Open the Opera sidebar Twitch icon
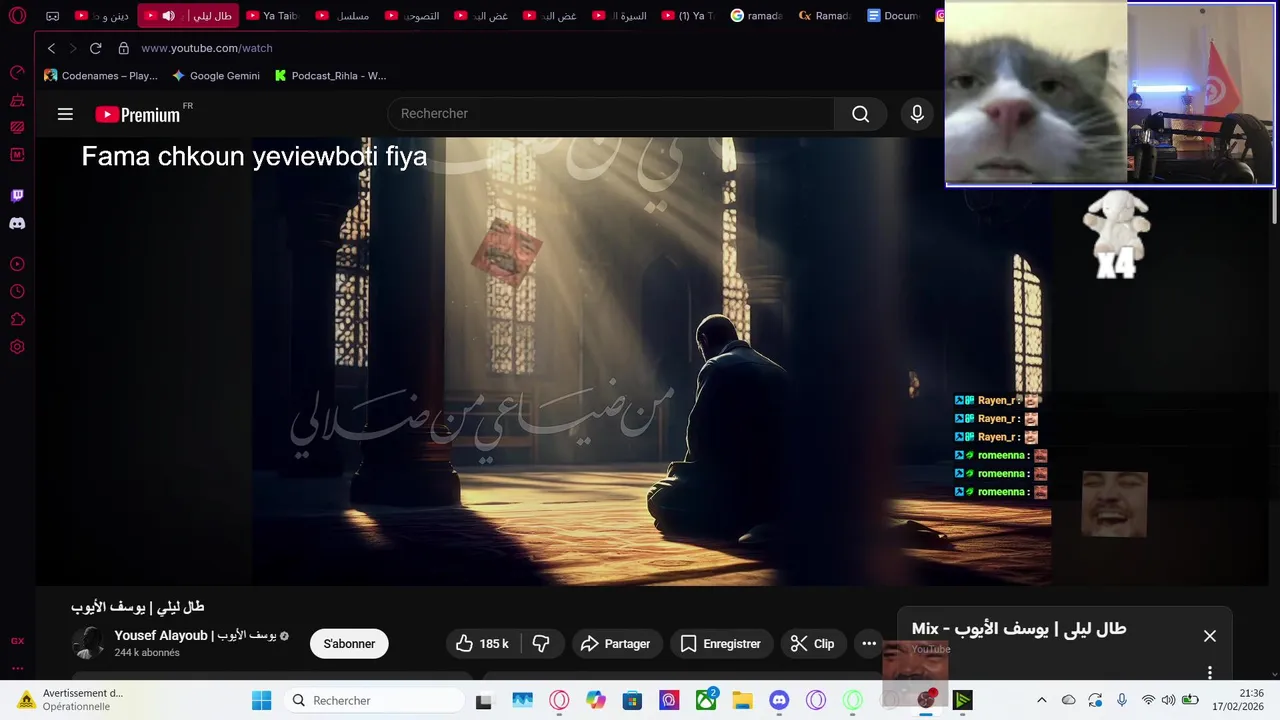Image resolution: width=1280 pixels, height=720 pixels. point(17,196)
